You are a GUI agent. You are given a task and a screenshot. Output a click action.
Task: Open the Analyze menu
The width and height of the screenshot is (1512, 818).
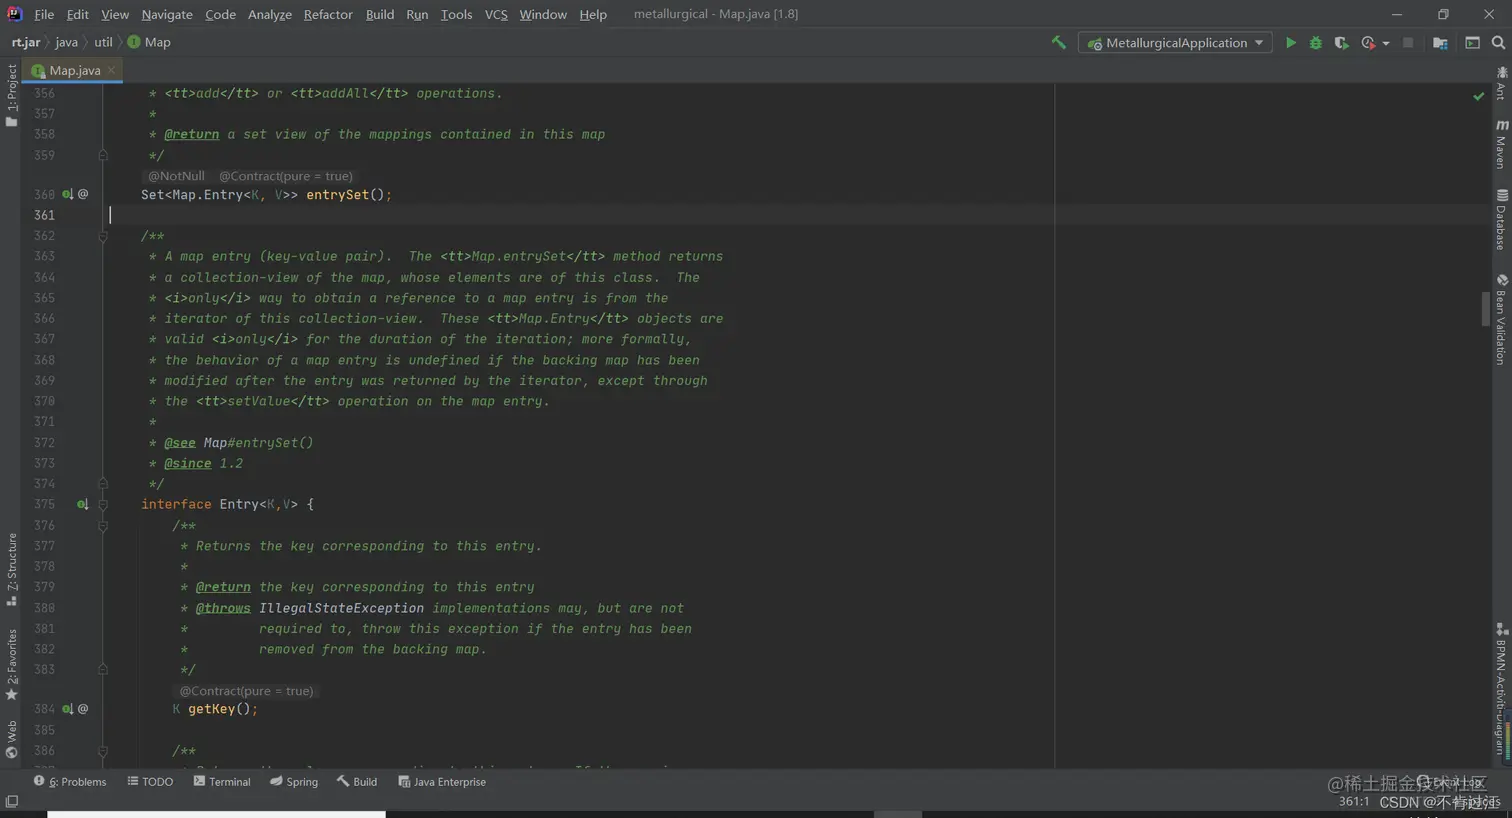coord(270,14)
